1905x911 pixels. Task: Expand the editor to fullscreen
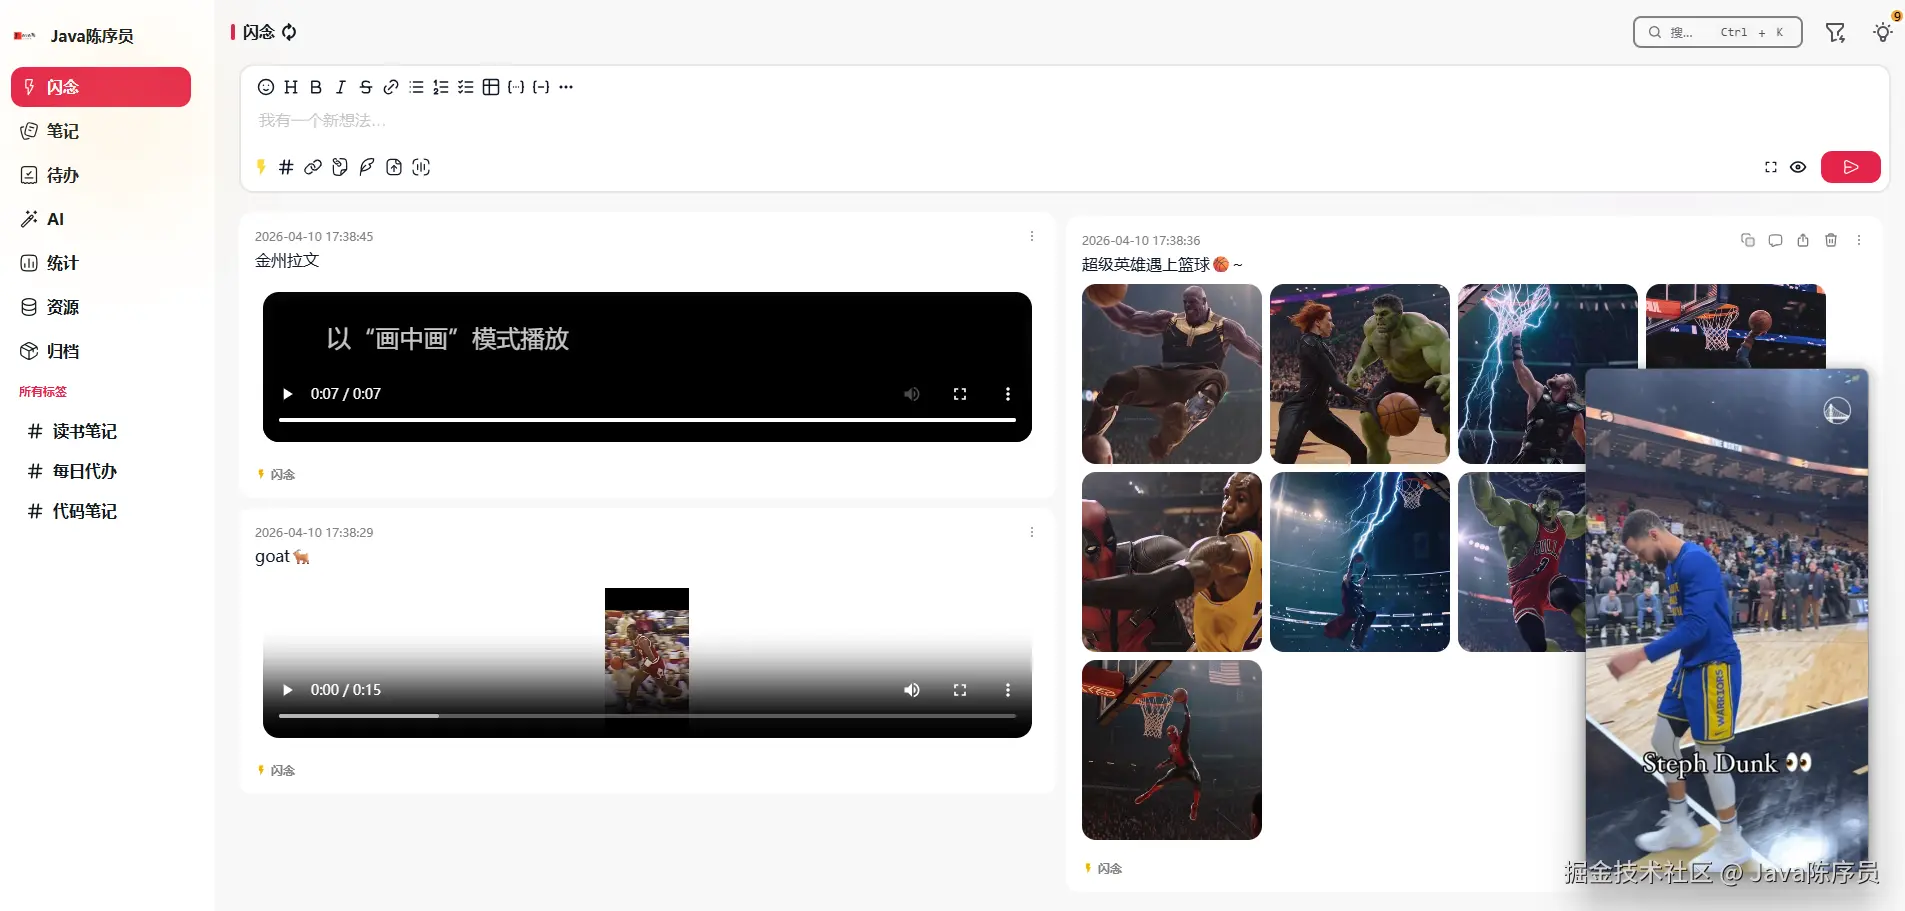(x=1771, y=167)
